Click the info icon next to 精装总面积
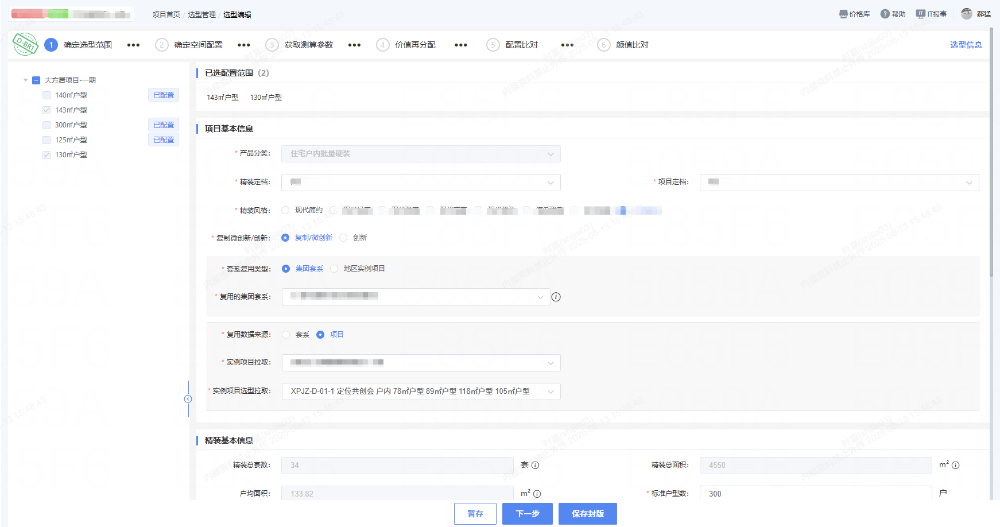1000x527 pixels. pos(957,465)
